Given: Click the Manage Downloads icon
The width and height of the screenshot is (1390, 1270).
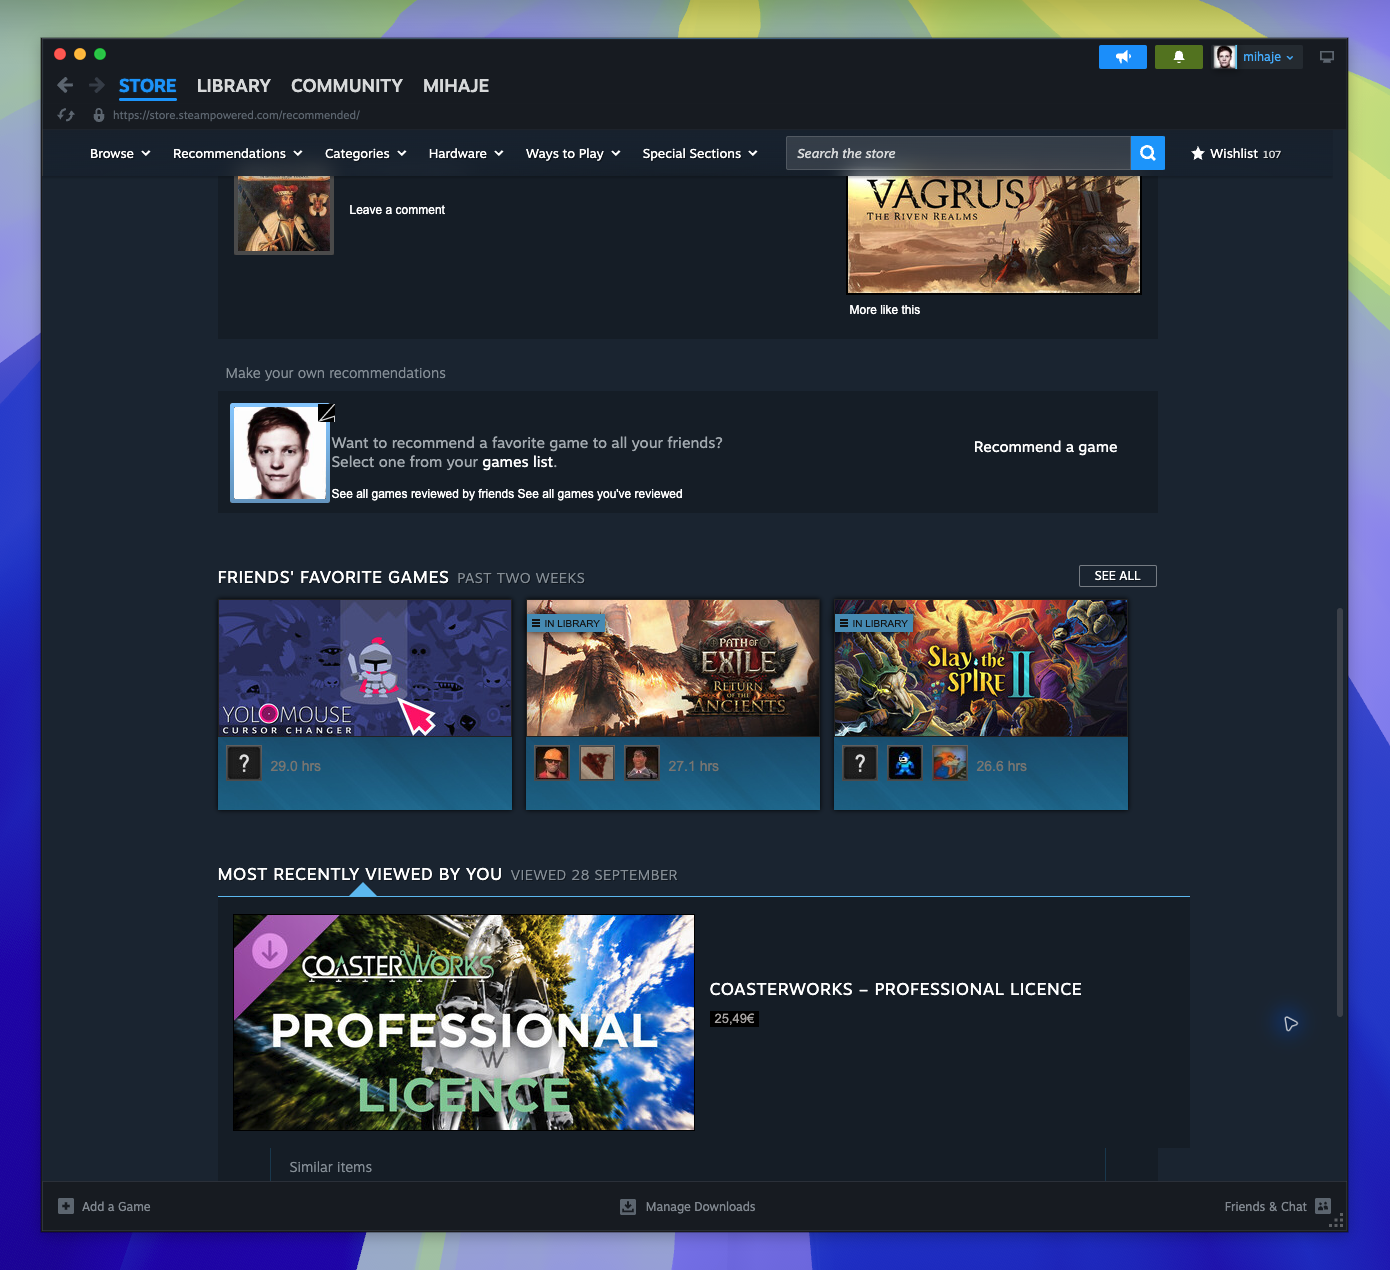Looking at the screenshot, I should (628, 1206).
